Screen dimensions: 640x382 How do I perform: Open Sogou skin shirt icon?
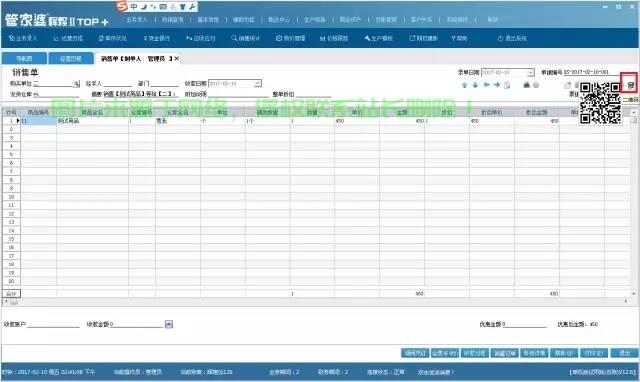(182, 7)
